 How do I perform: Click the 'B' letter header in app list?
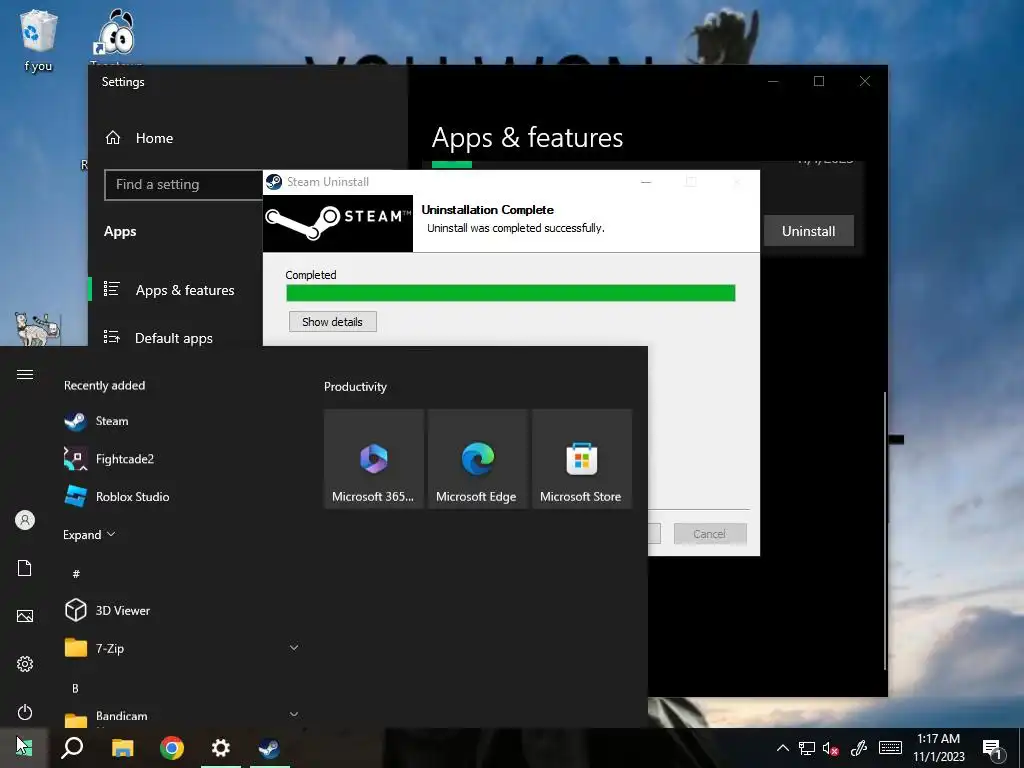click(x=75, y=688)
